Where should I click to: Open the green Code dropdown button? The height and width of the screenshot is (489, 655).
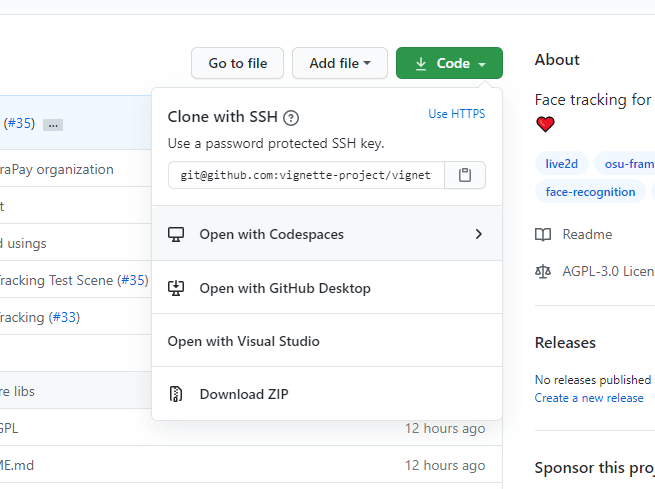pyautogui.click(x=449, y=63)
